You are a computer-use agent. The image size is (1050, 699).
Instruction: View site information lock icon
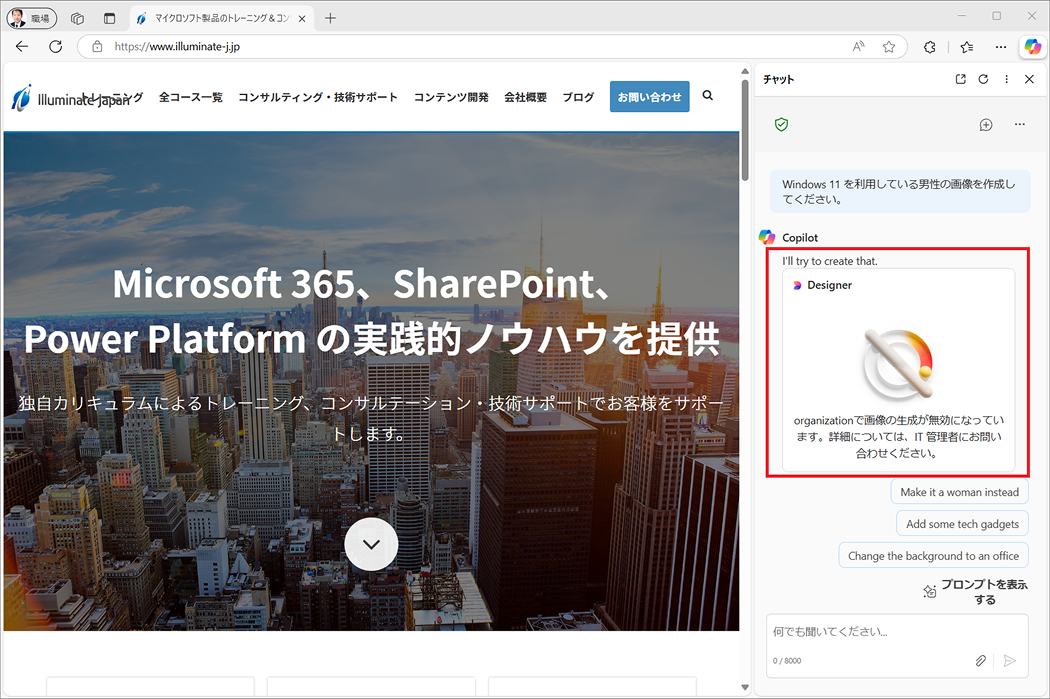click(x=97, y=46)
